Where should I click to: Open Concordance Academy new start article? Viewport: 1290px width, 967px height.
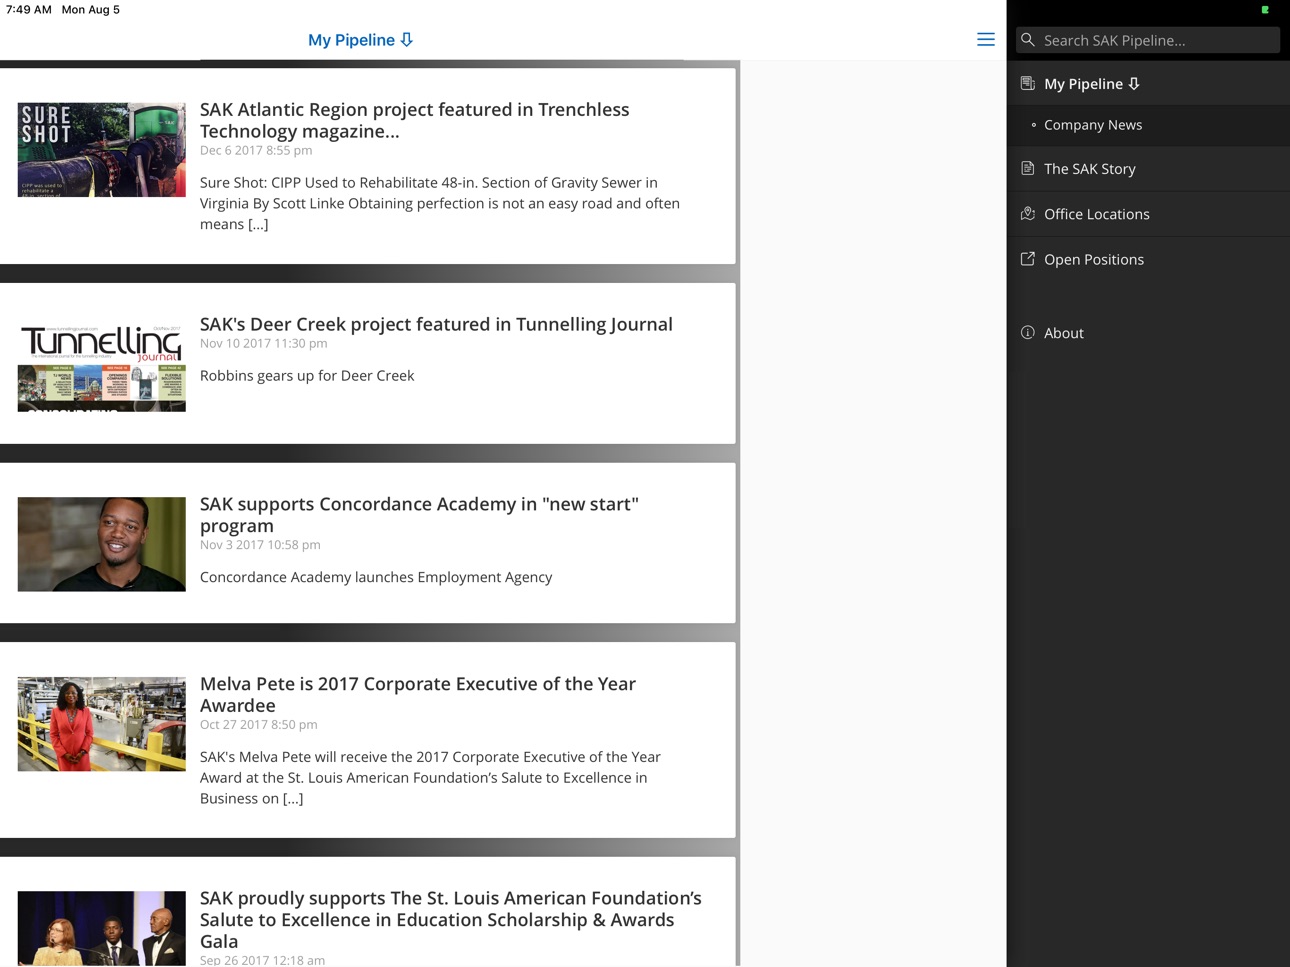pos(419,514)
